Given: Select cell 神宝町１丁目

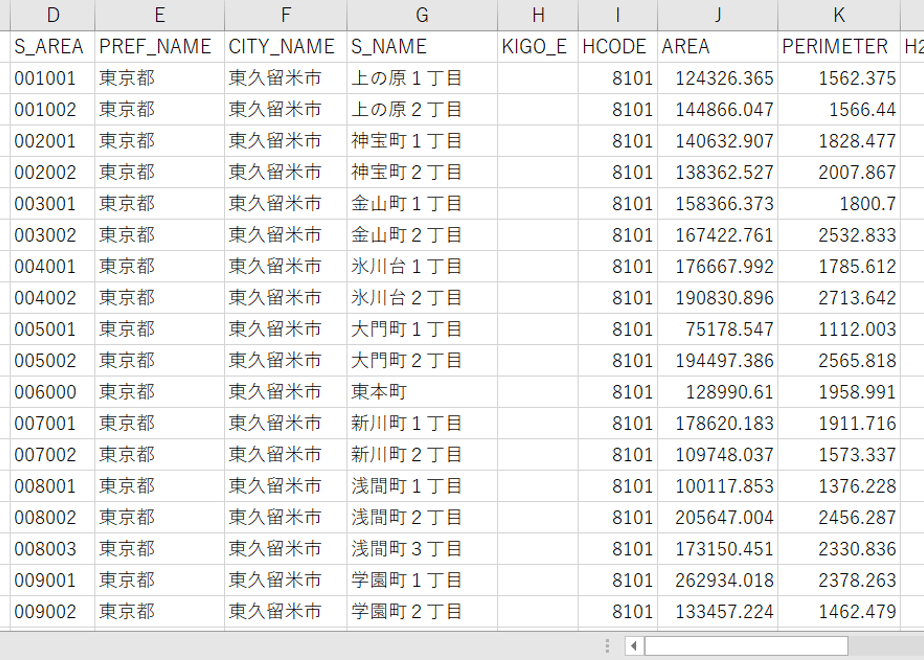Looking at the screenshot, I should point(422,141).
